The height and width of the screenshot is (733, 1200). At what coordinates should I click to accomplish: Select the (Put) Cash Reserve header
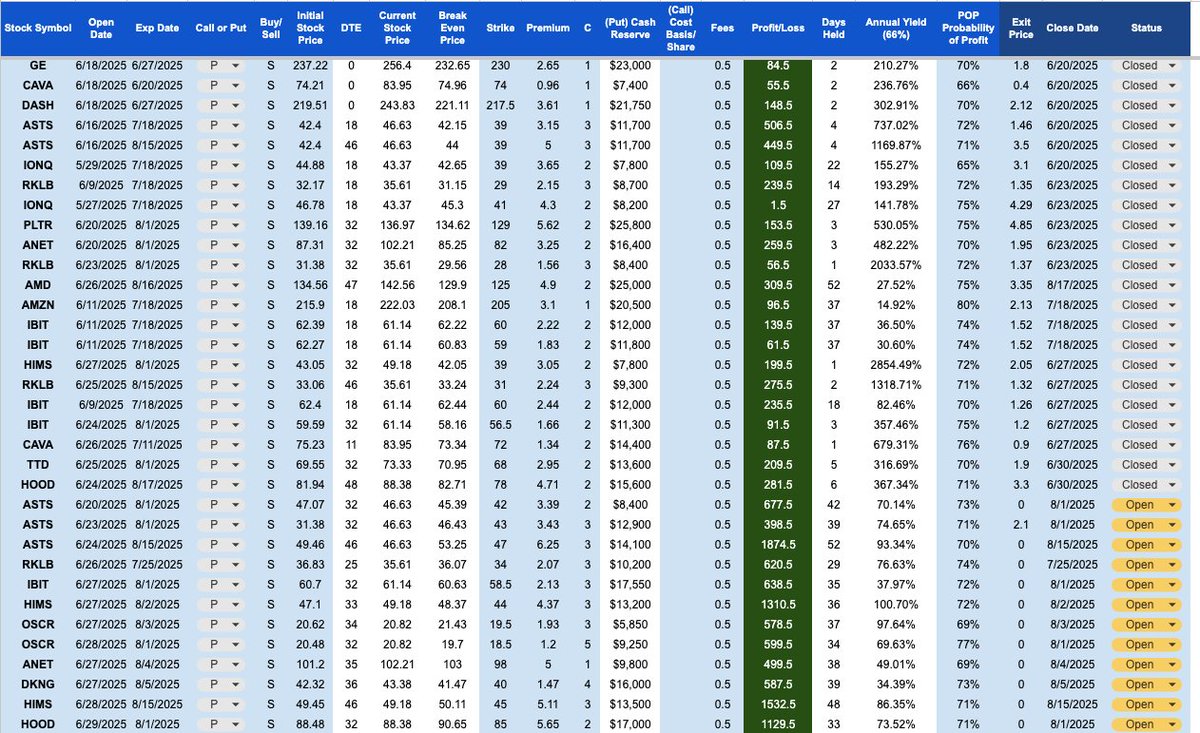[630, 28]
